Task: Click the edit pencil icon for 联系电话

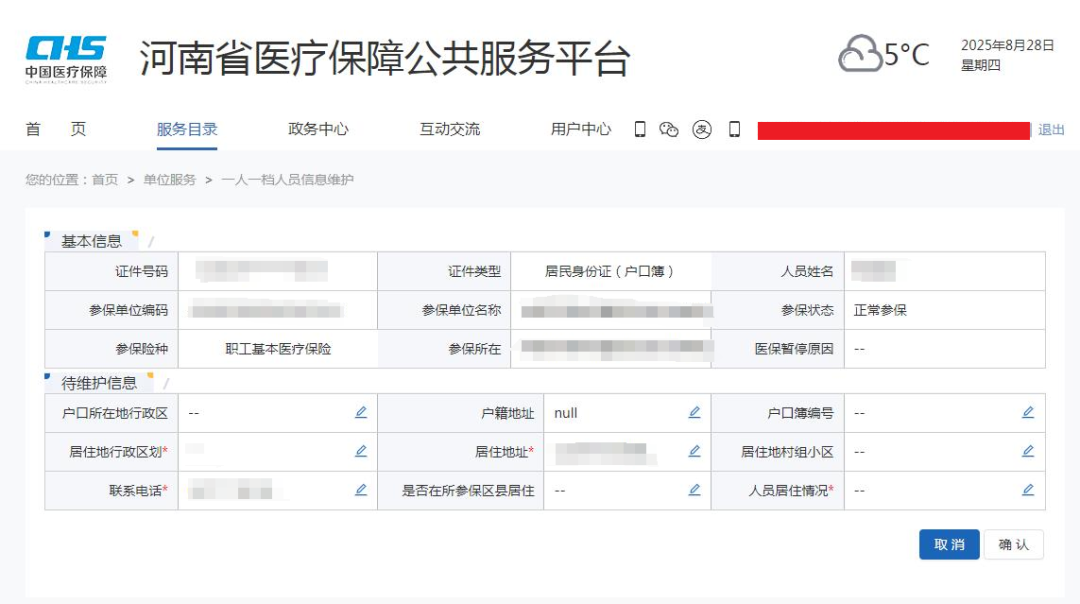Action: 360,490
